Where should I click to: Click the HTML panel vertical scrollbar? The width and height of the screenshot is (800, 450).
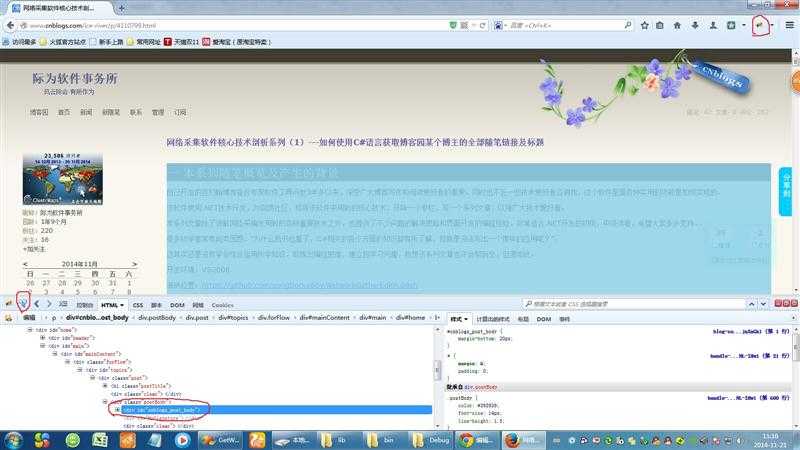click(437, 377)
